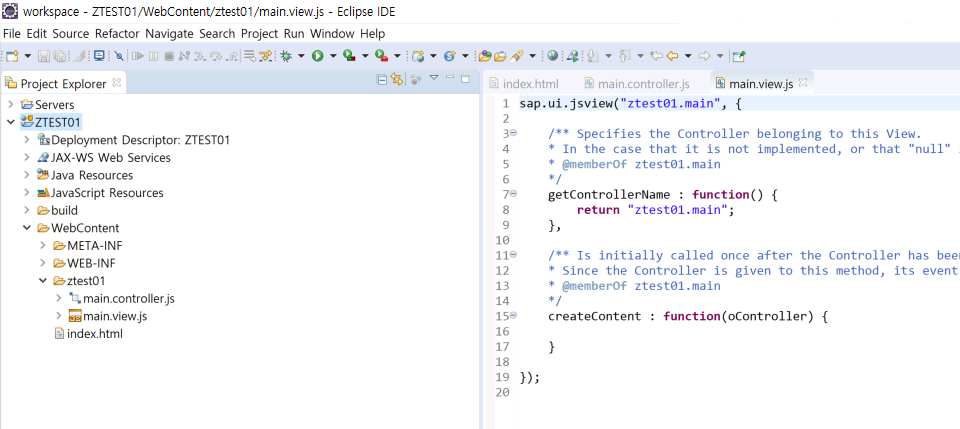Open the Search dropdown arrow

[532, 56]
